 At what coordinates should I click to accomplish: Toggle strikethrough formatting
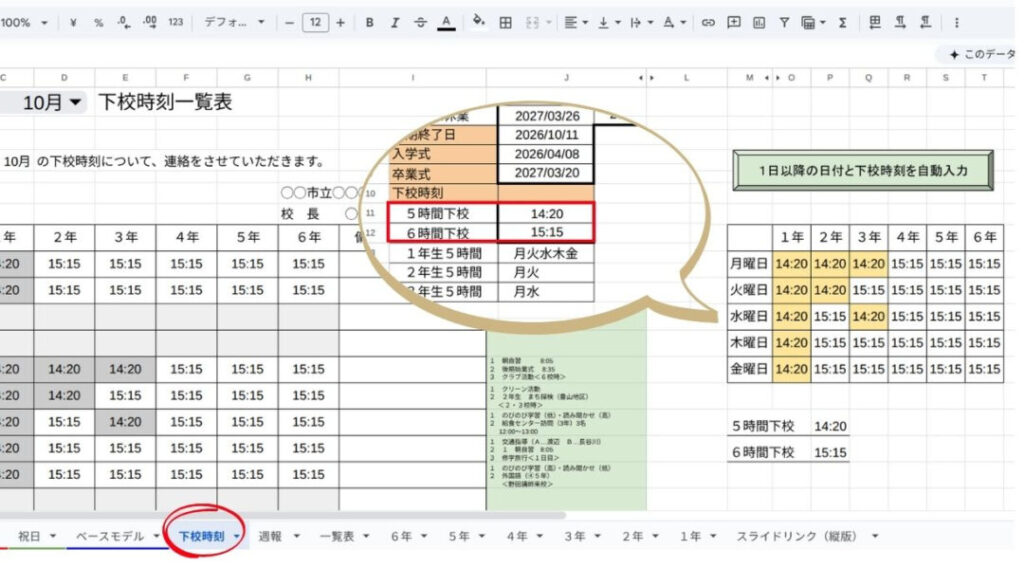coord(420,22)
